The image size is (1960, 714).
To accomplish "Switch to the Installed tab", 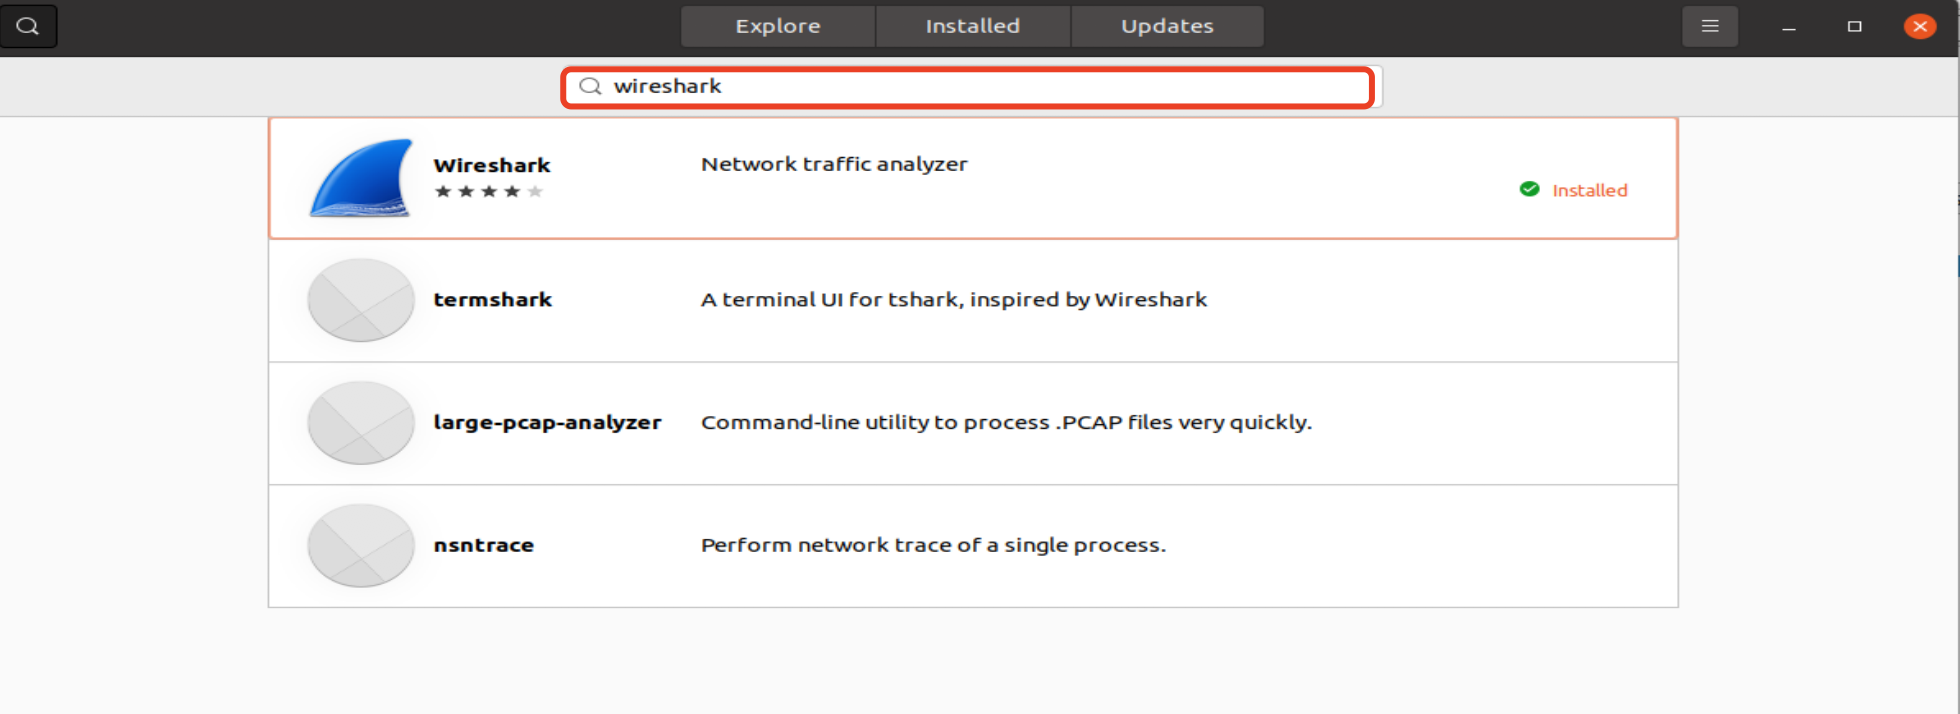I will [972, 26].
